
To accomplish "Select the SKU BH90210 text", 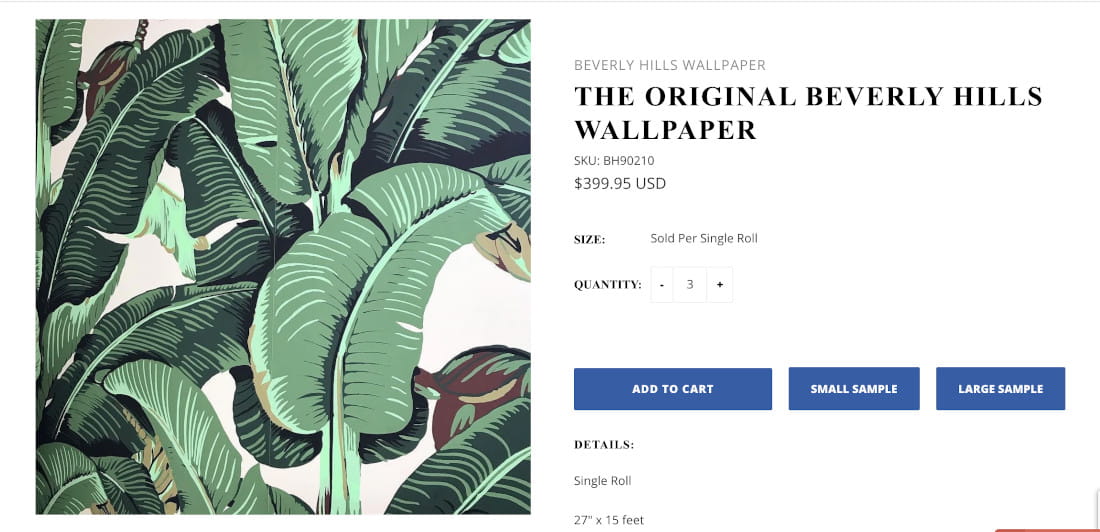I will tap(614, 160).
